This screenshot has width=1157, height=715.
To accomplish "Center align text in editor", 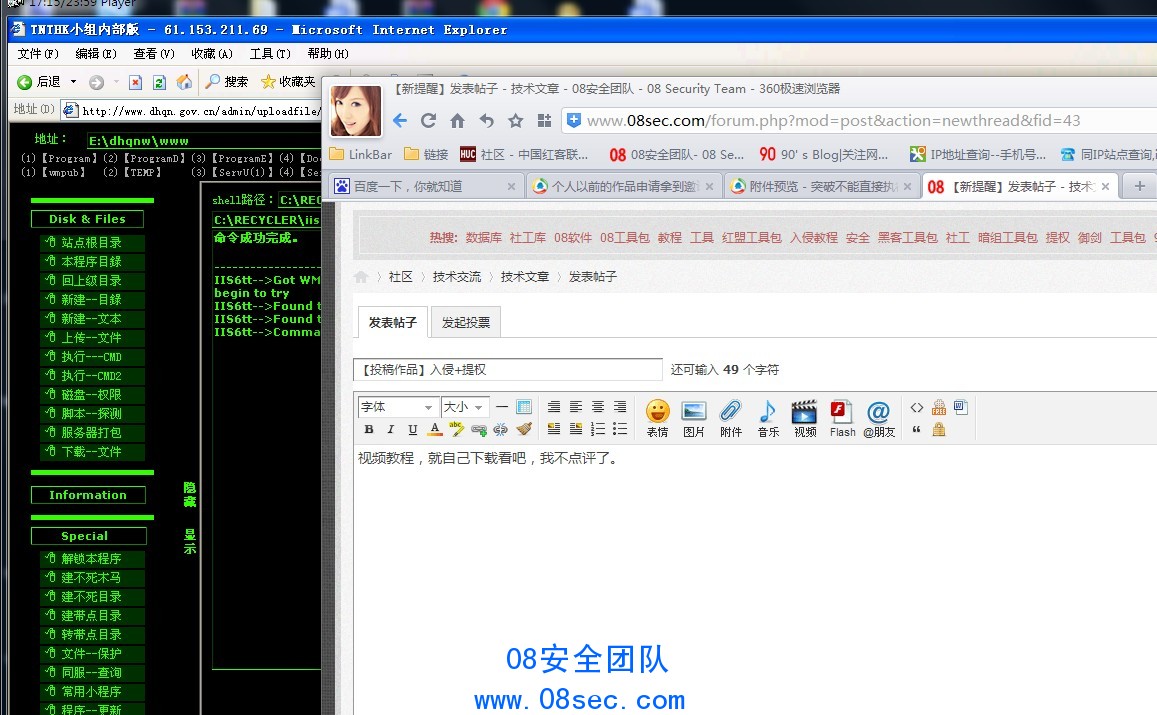I will (x=598, y=407).
